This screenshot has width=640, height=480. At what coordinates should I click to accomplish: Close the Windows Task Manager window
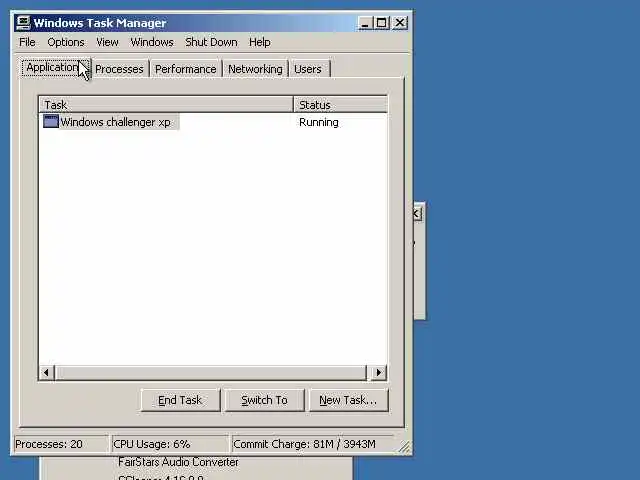[400, 22]
